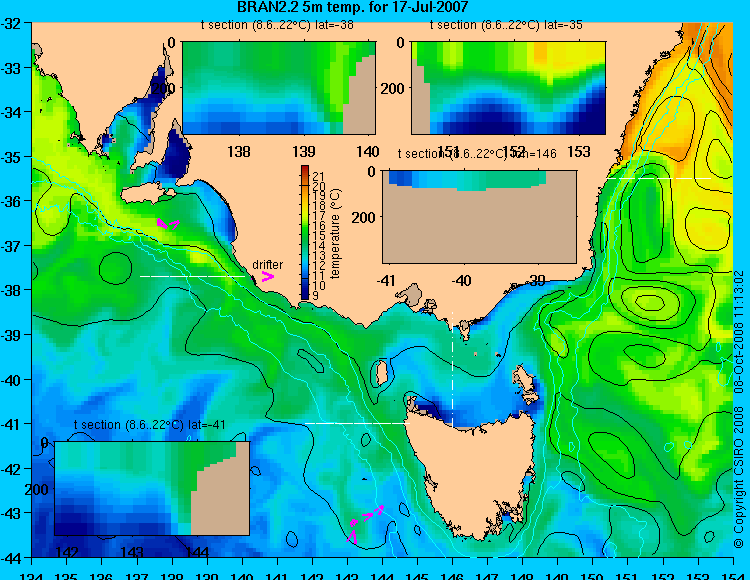
Task: Click the vertical "temperature (°C)" legend label
Action: 335,233
